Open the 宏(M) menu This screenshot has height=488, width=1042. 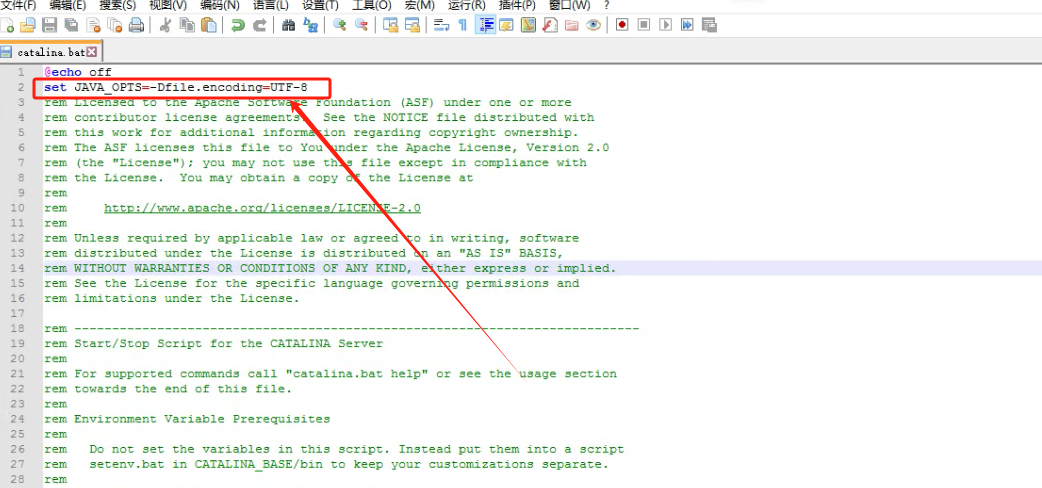point(419,5)
